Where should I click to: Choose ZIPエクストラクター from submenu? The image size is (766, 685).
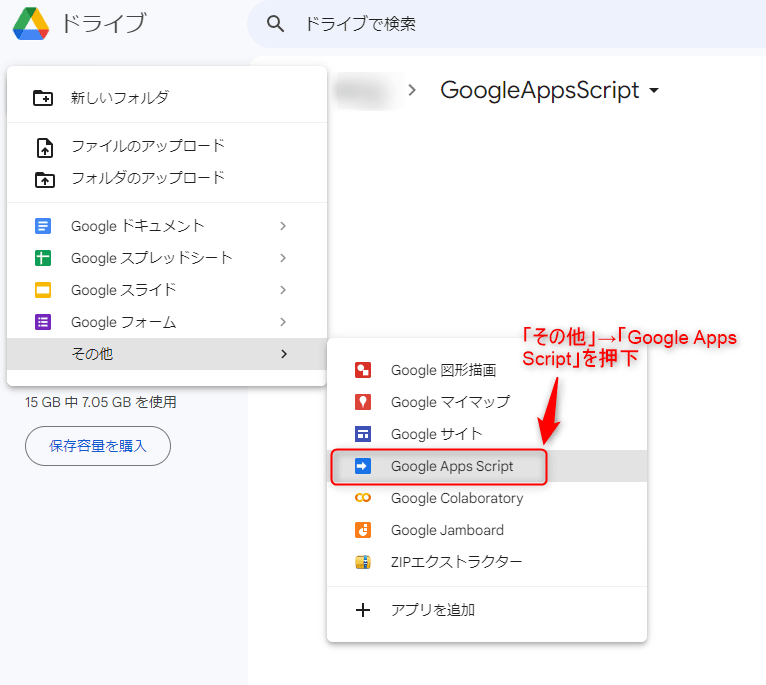487,562
